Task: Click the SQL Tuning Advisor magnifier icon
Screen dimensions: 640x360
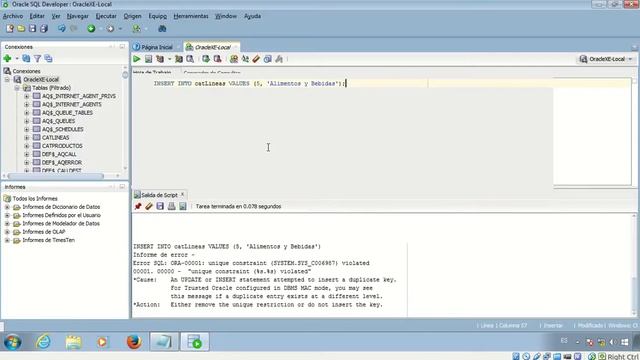Action: (190, 59)
